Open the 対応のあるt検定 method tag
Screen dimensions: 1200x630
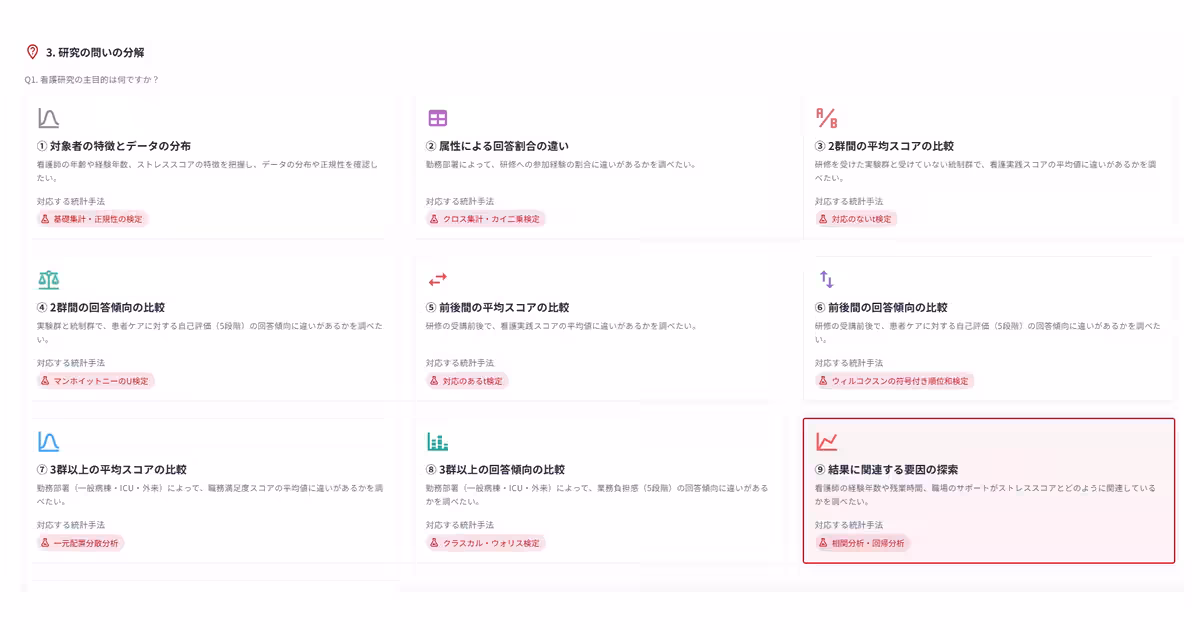click(x=467, y=381)
